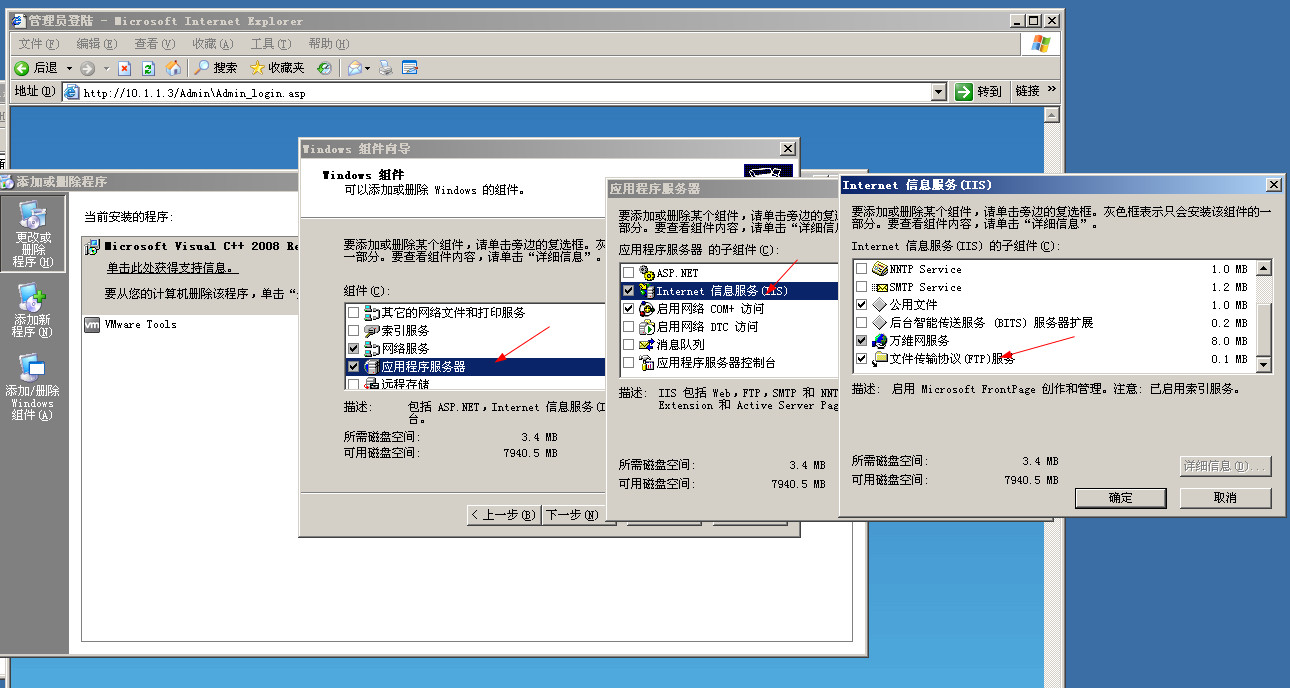Open Back button history dropdown arrow

pyautogui.click(x=69, y=68)
